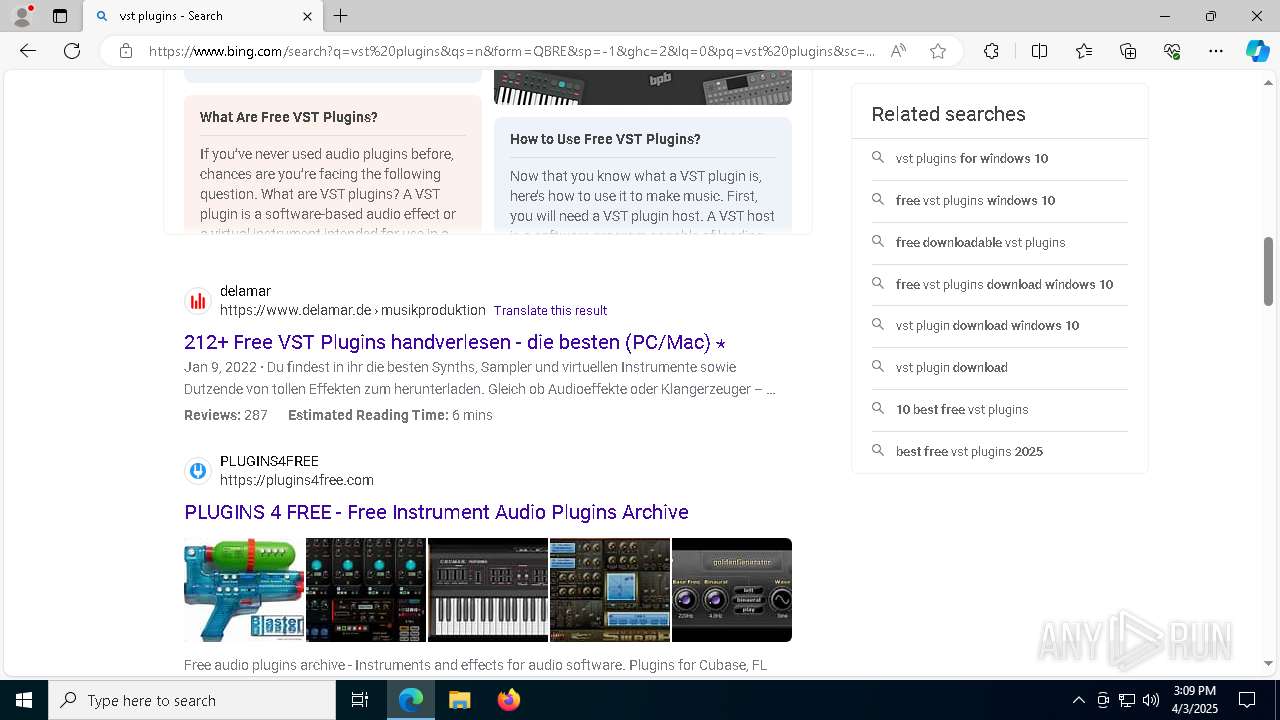Open the PLUGINS4FREE site favicon
Screen dimensions: 1280x720
[x=198, y=471]
